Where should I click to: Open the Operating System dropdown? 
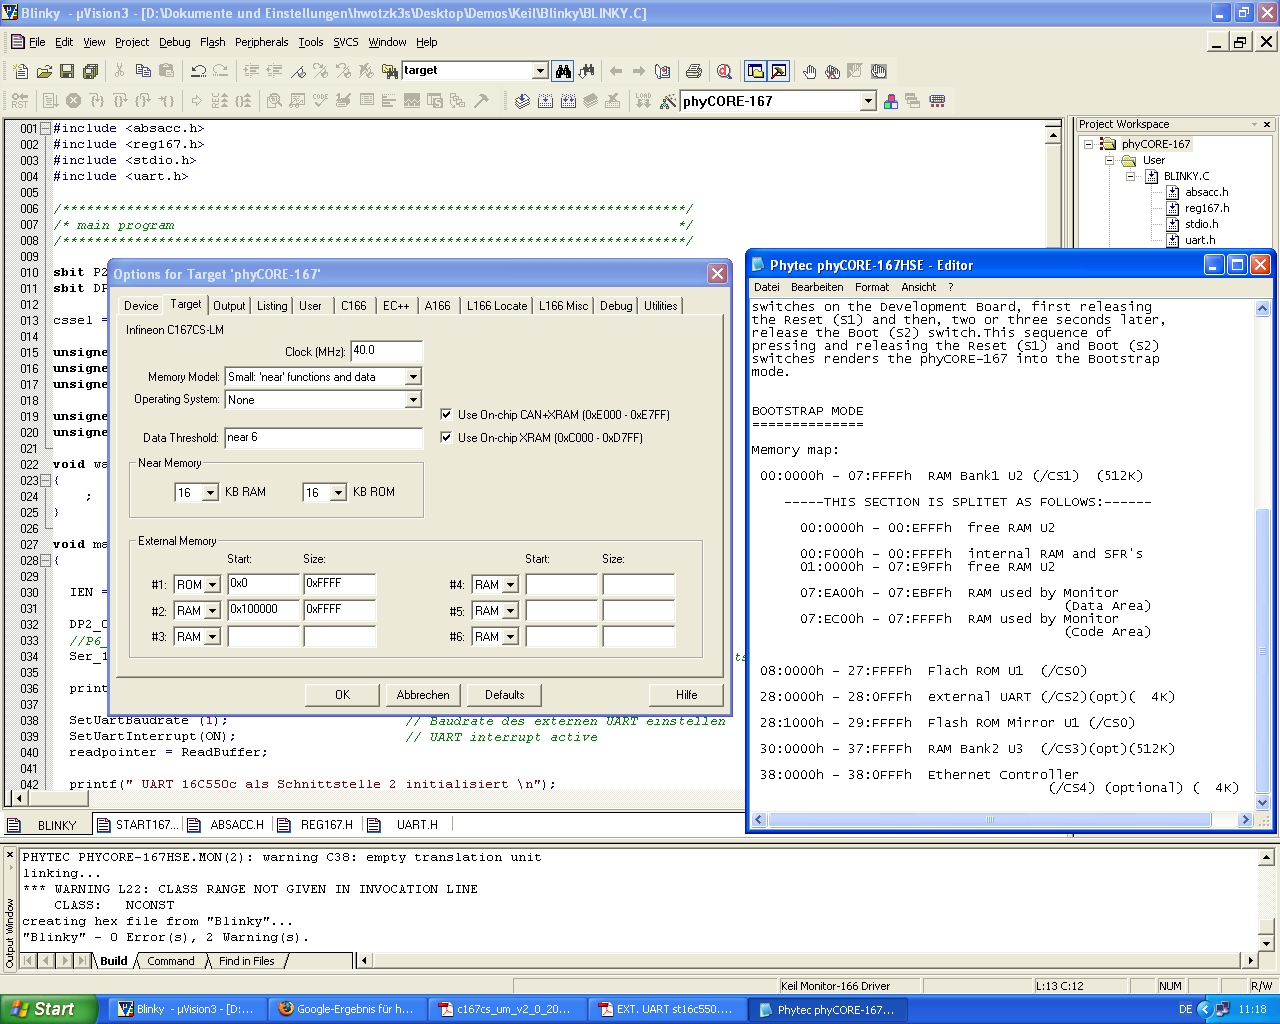[x=413, y=400]
